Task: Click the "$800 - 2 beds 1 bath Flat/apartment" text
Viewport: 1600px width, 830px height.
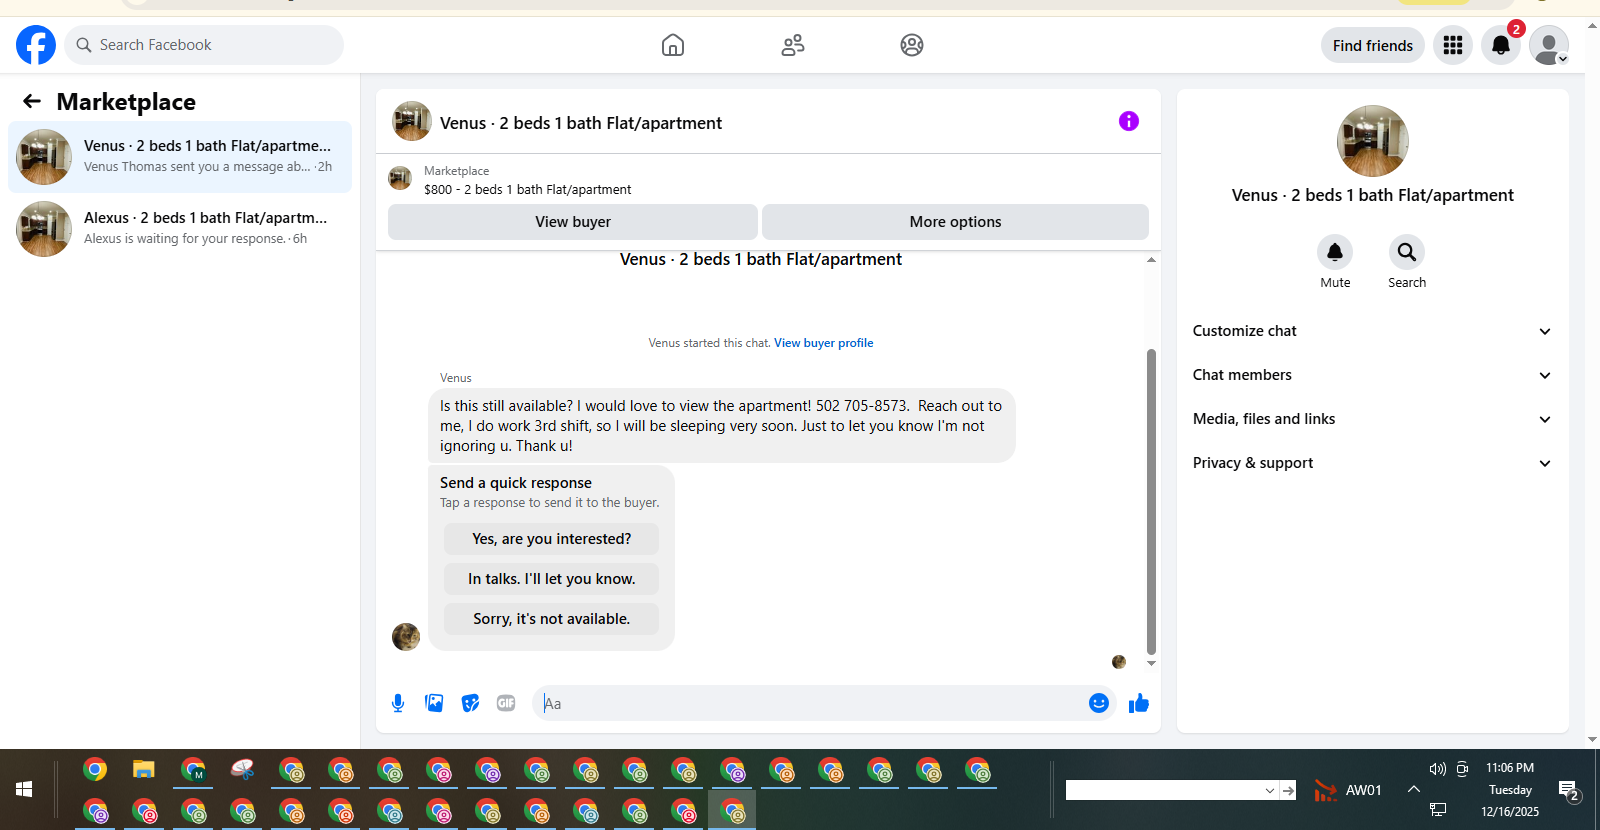Action: (x=528, y=189)
